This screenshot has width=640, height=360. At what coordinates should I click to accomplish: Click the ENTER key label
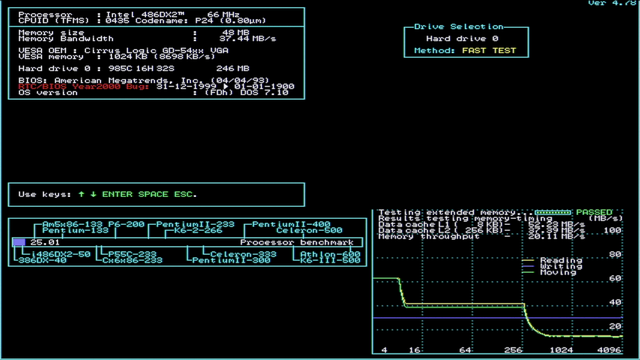point(117,194)
